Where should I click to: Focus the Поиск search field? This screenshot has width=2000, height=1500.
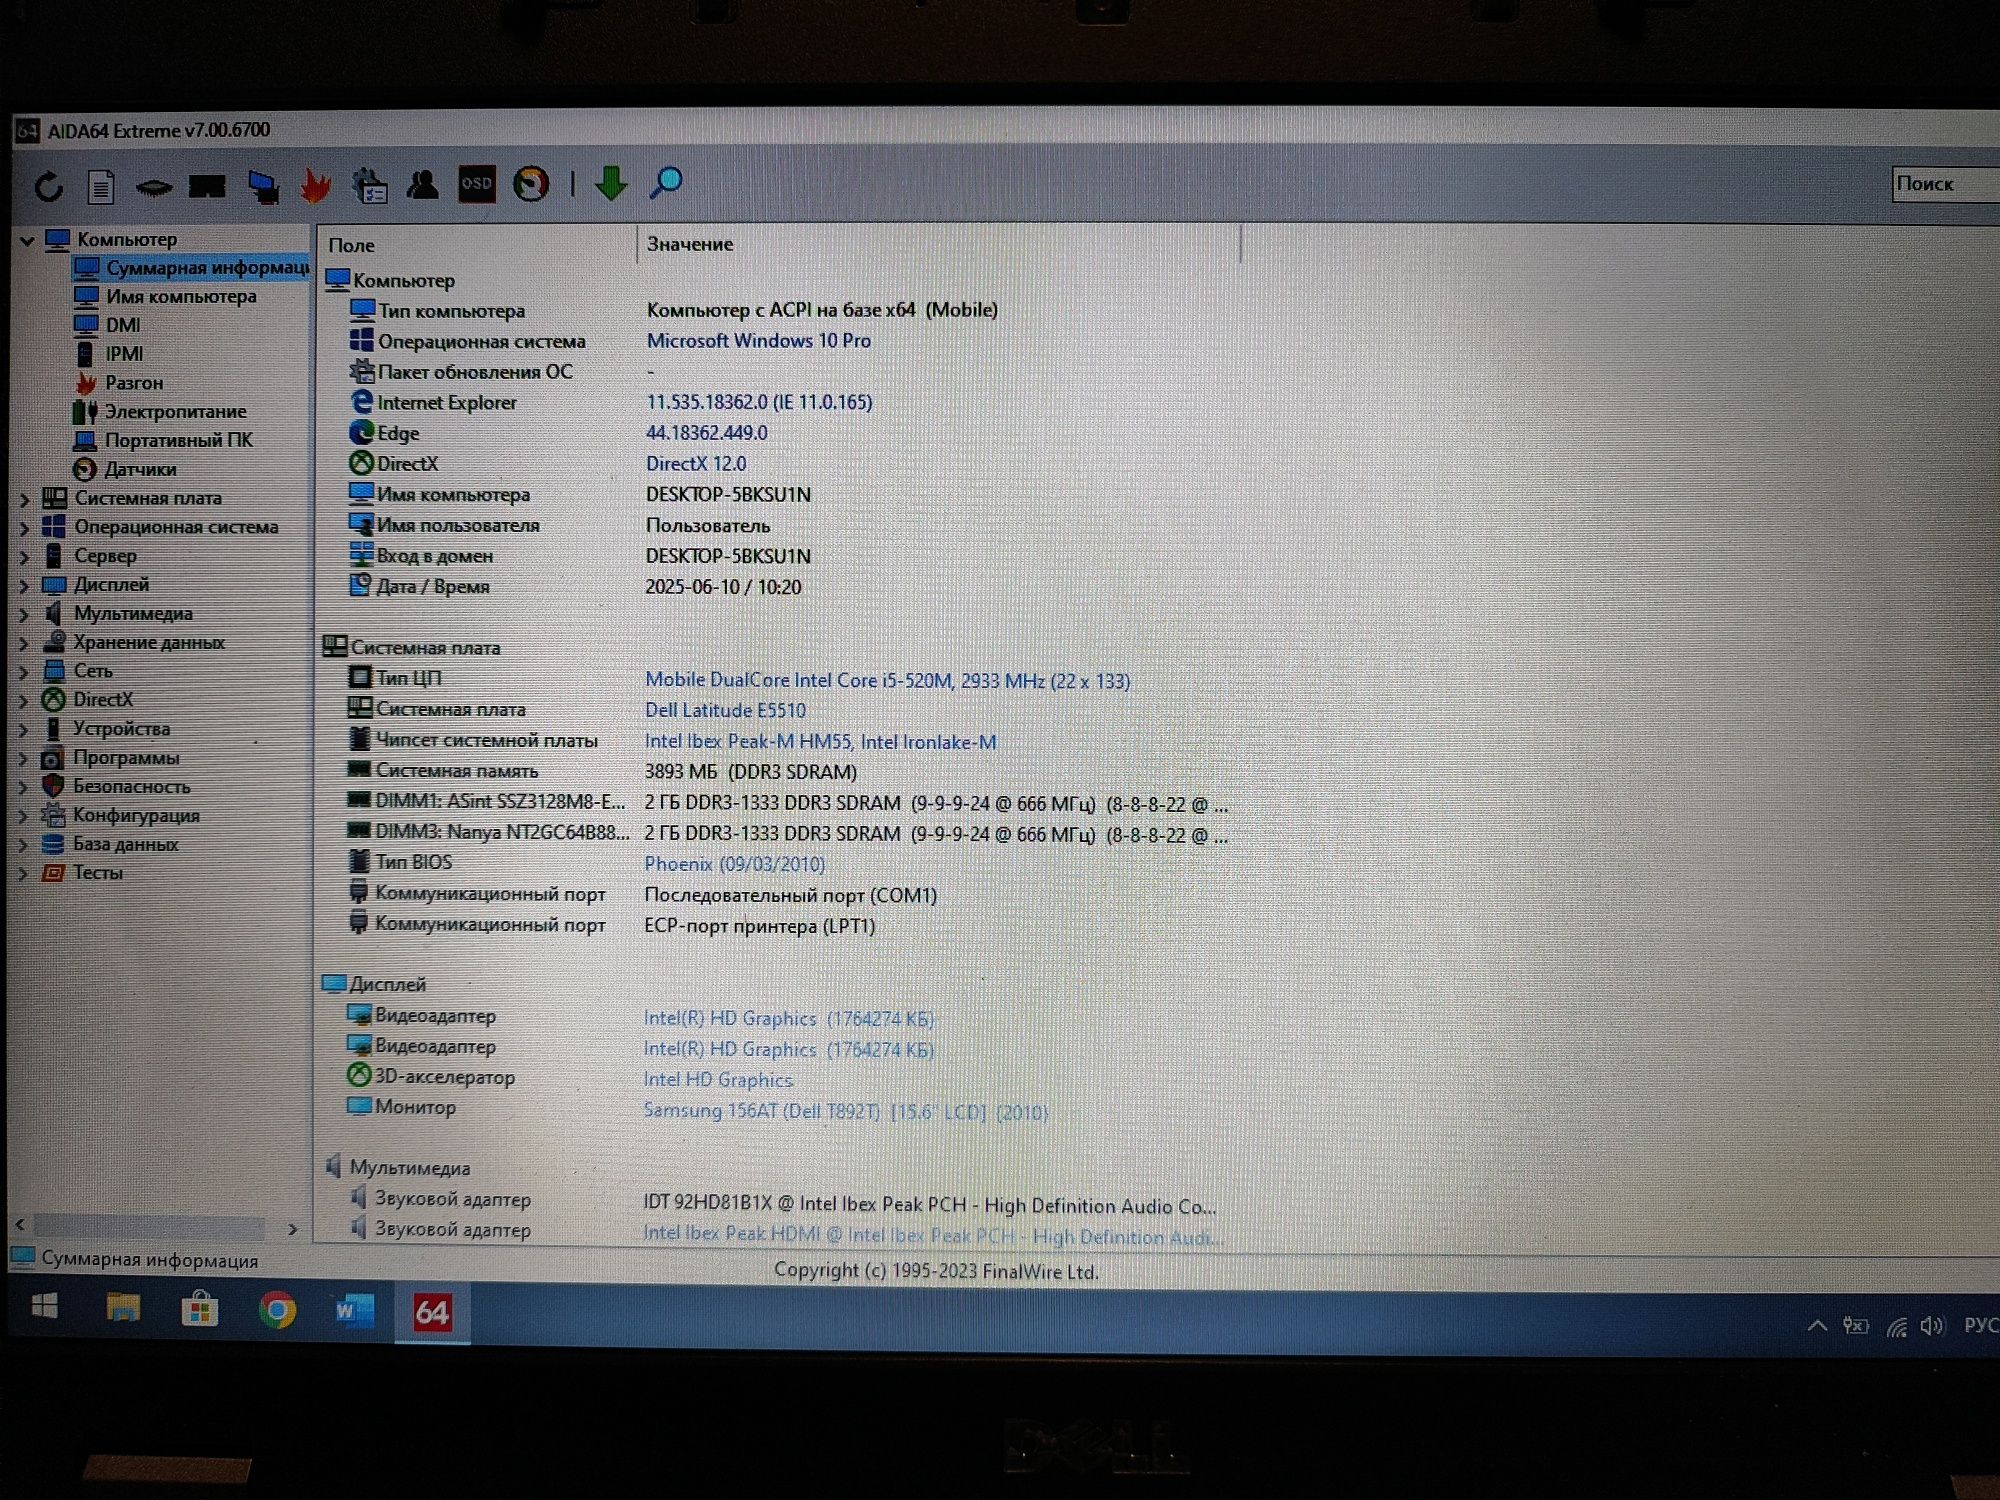(1945, 184)
